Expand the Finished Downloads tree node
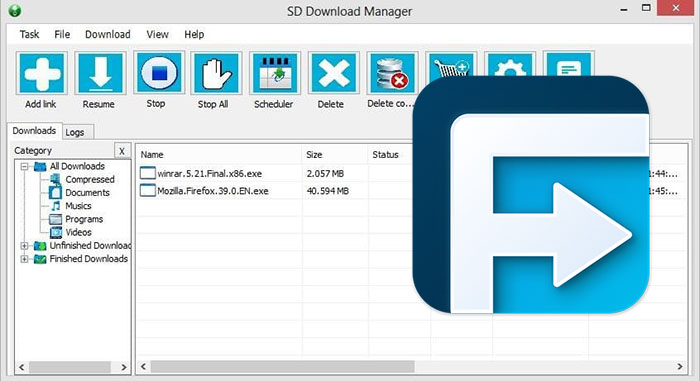Image resolution: width=700 pixels, height=381 pixels. [25, 259]
